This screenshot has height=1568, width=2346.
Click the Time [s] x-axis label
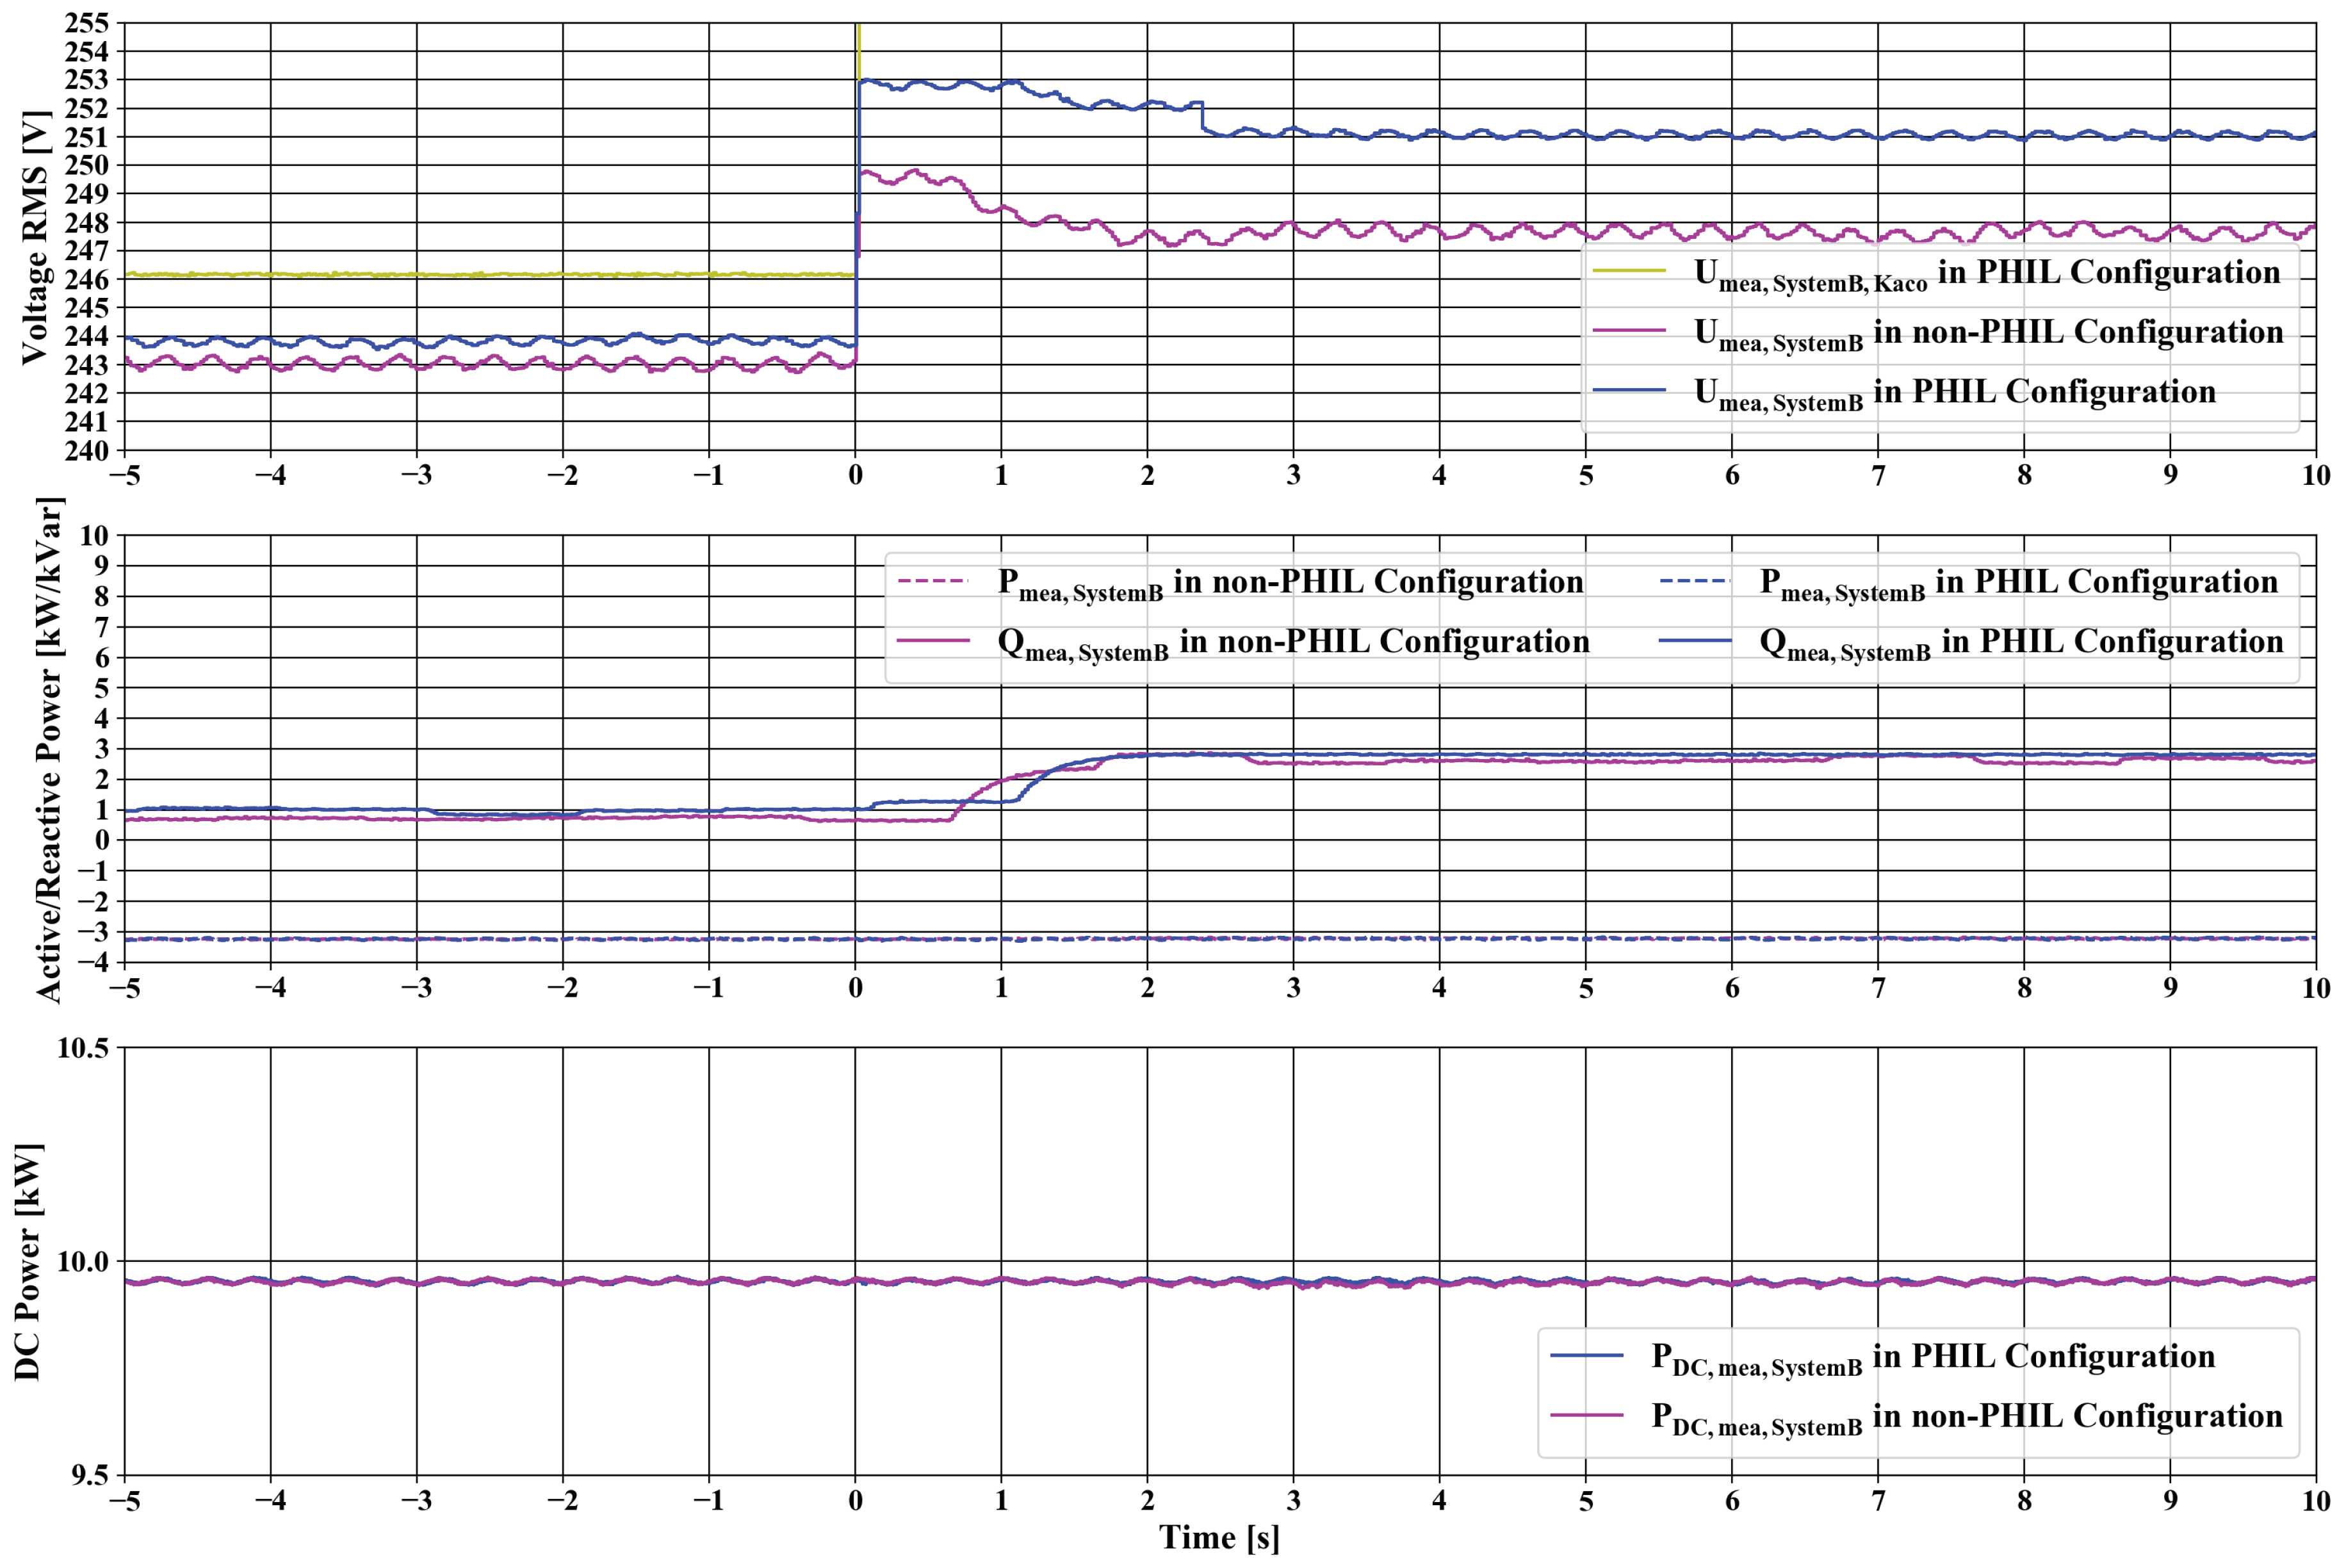(x=1219, y=1538)
